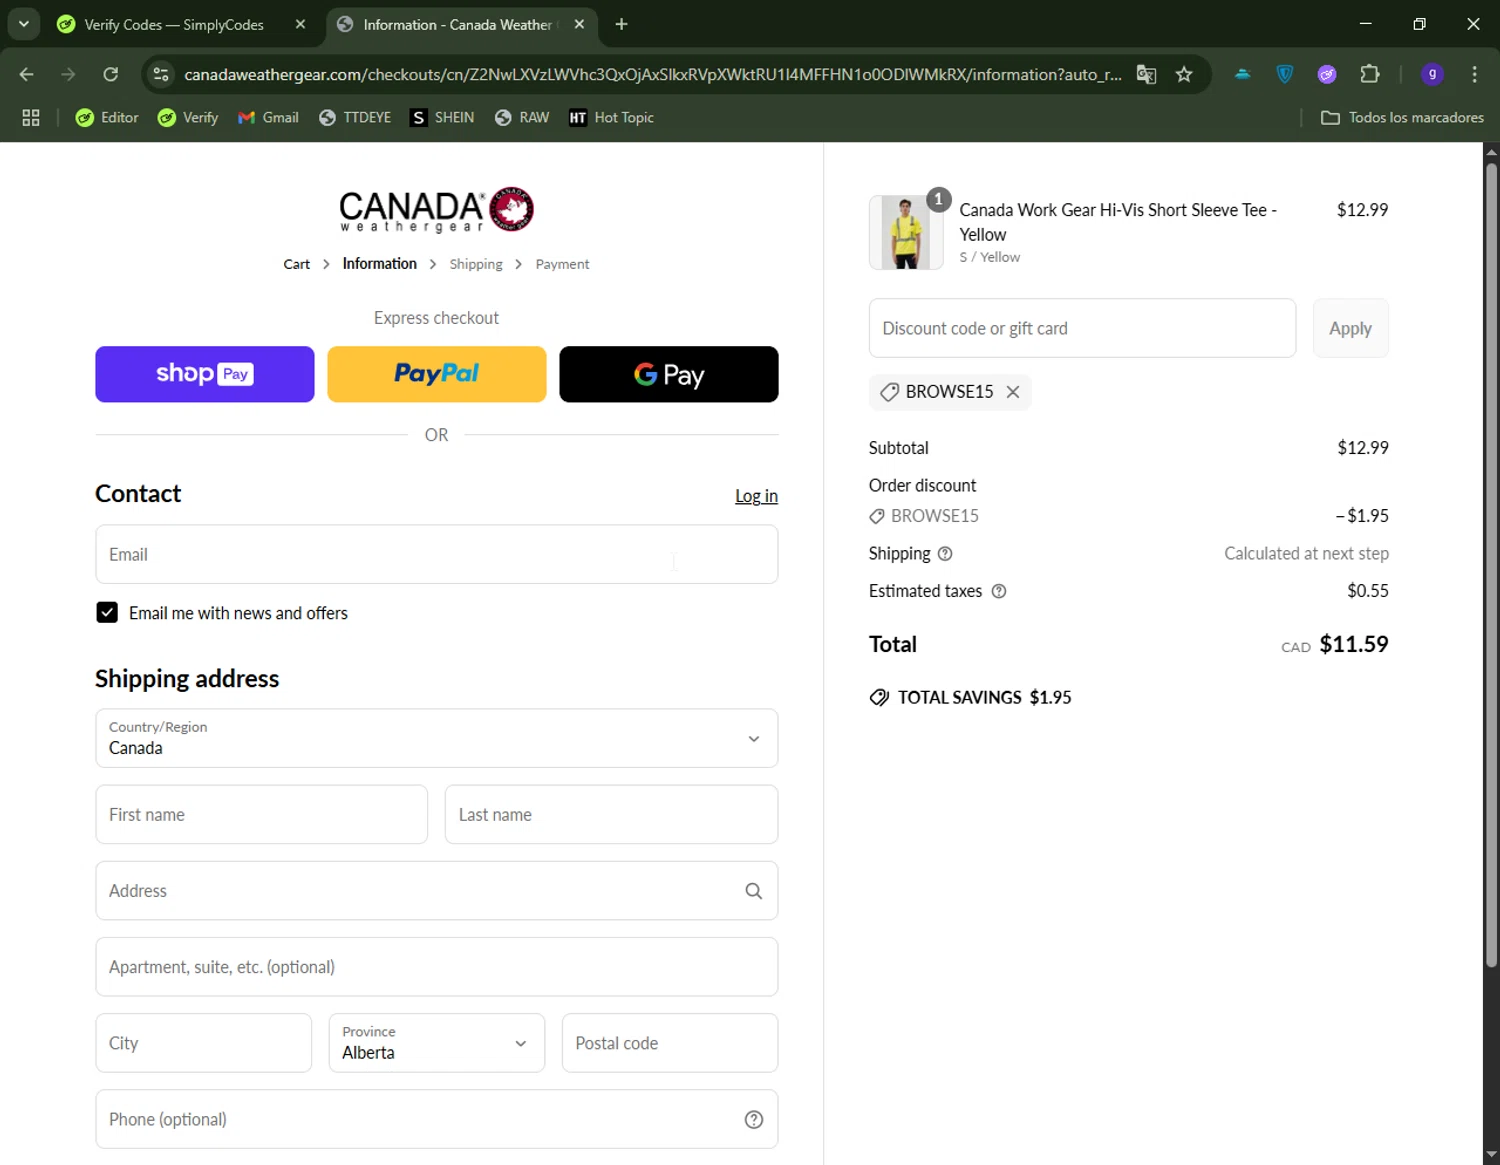The height and width of the screenshot is (1165, 1500).
Task: Open the RAW bookmark
Action: pyautogui.click(x=522, y=117)
